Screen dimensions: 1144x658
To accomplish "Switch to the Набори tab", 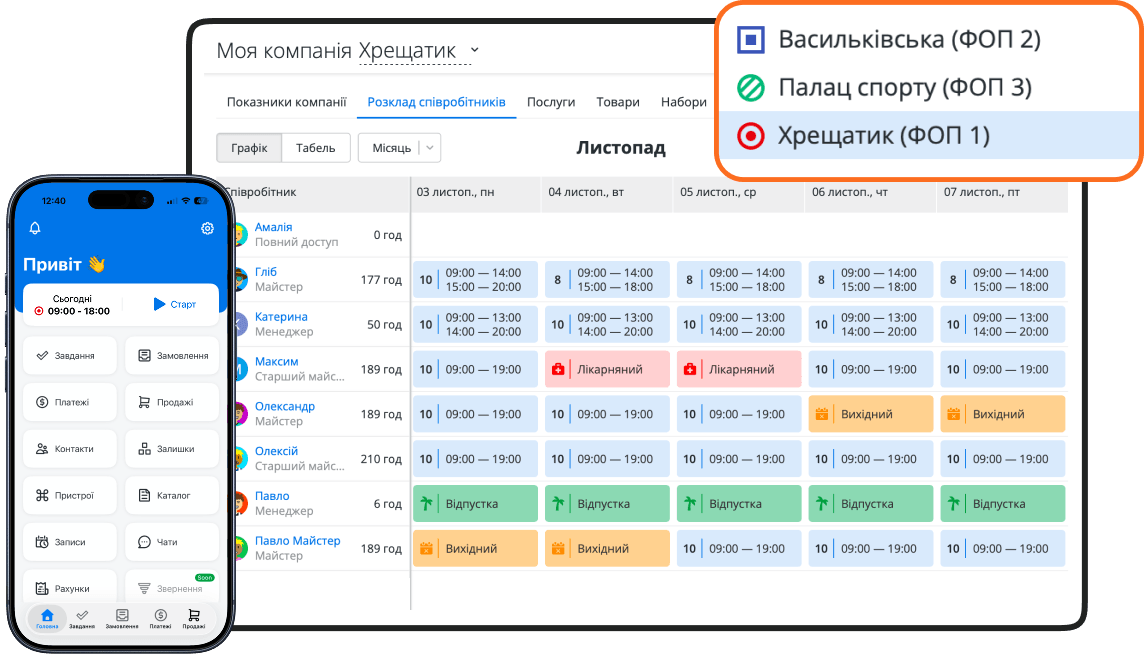I will [x=684, y=102].
